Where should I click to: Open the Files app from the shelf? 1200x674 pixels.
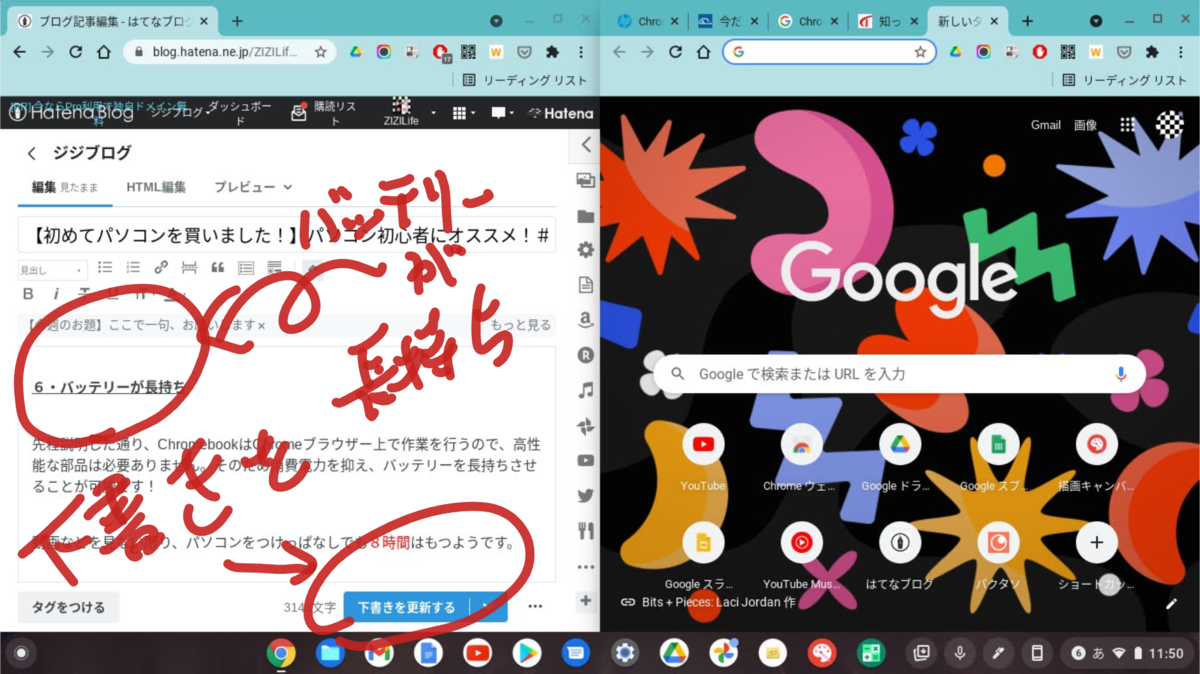(x=330, y=654)
